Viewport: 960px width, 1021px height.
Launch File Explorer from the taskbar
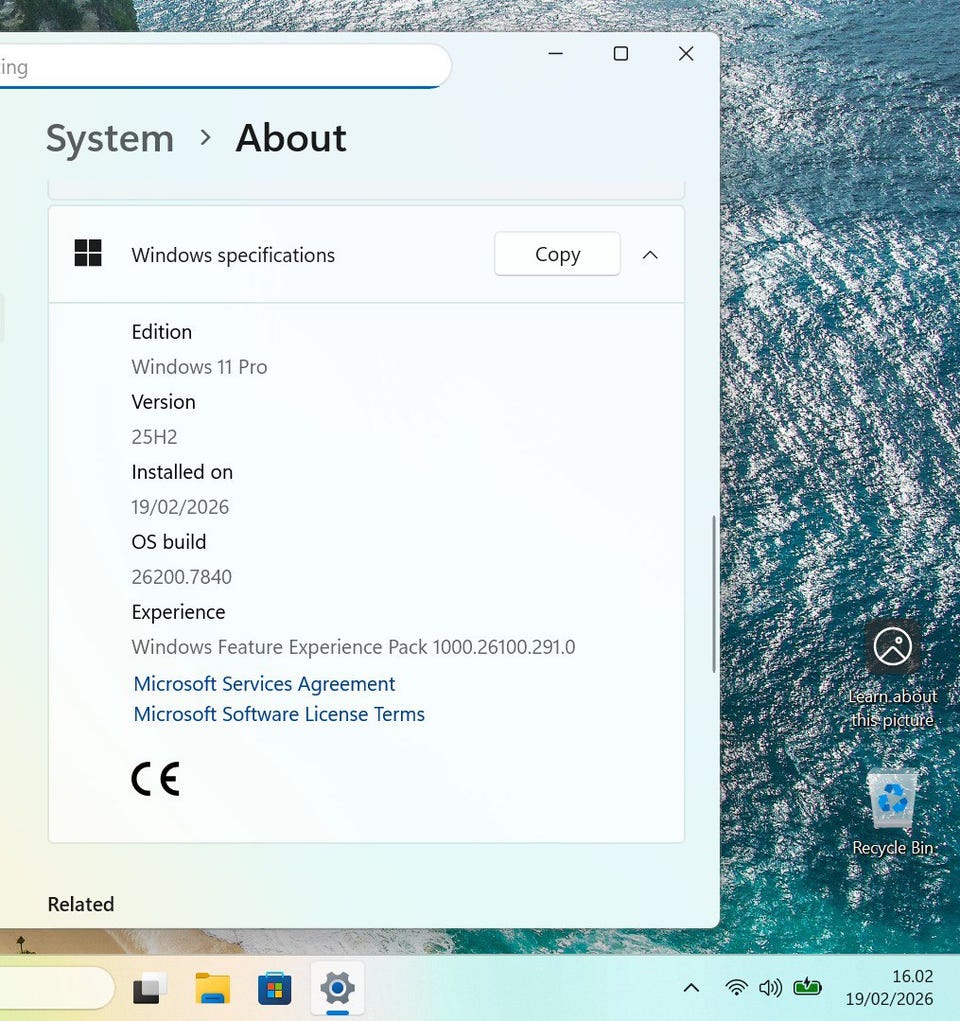coord(212,988)
